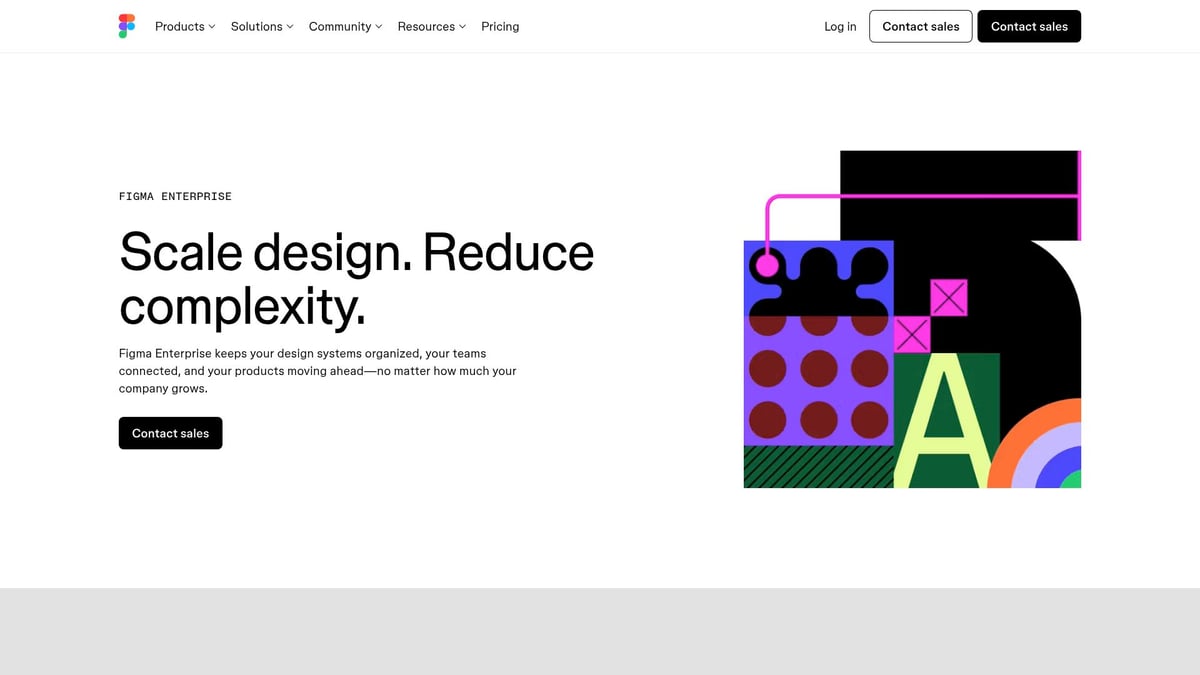Open the Solutions menu chevron
Screen dimensions: 1200x675
(x=290, y=26)
